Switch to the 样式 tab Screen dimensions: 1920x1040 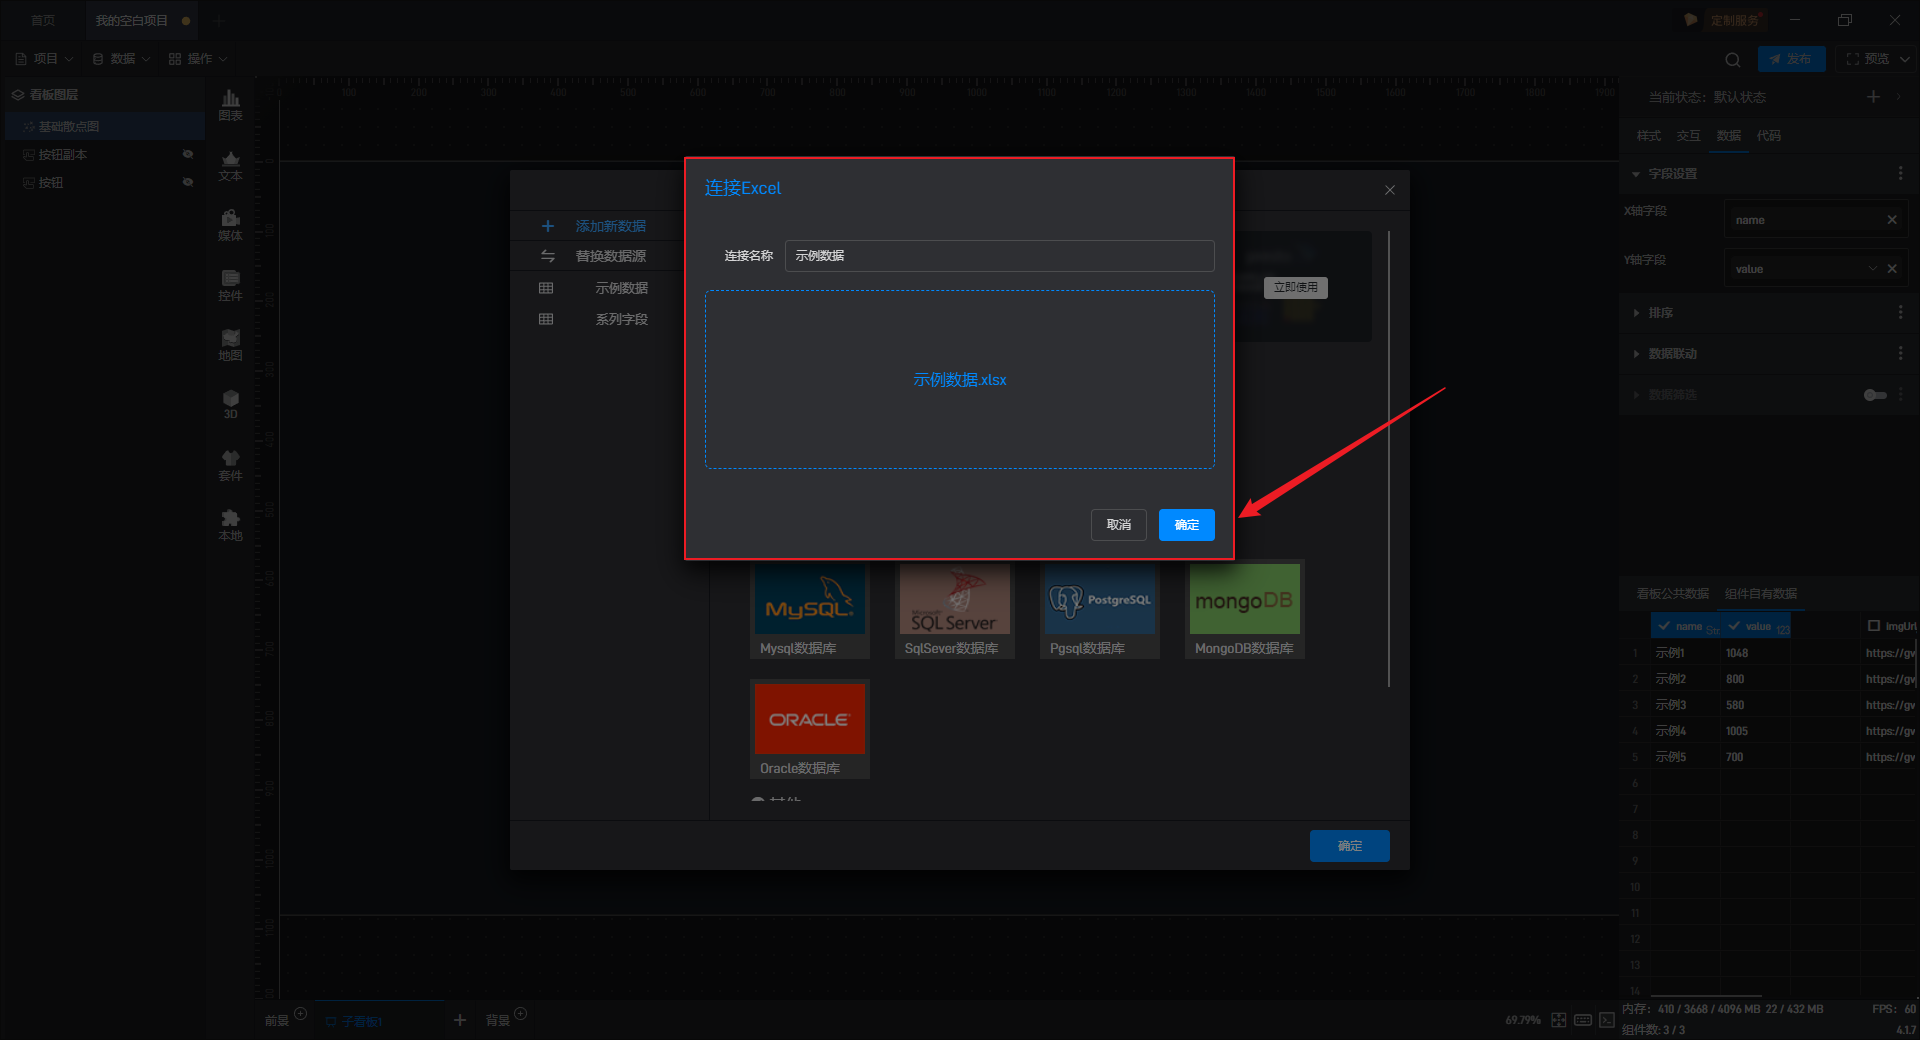pos(1648,136)
